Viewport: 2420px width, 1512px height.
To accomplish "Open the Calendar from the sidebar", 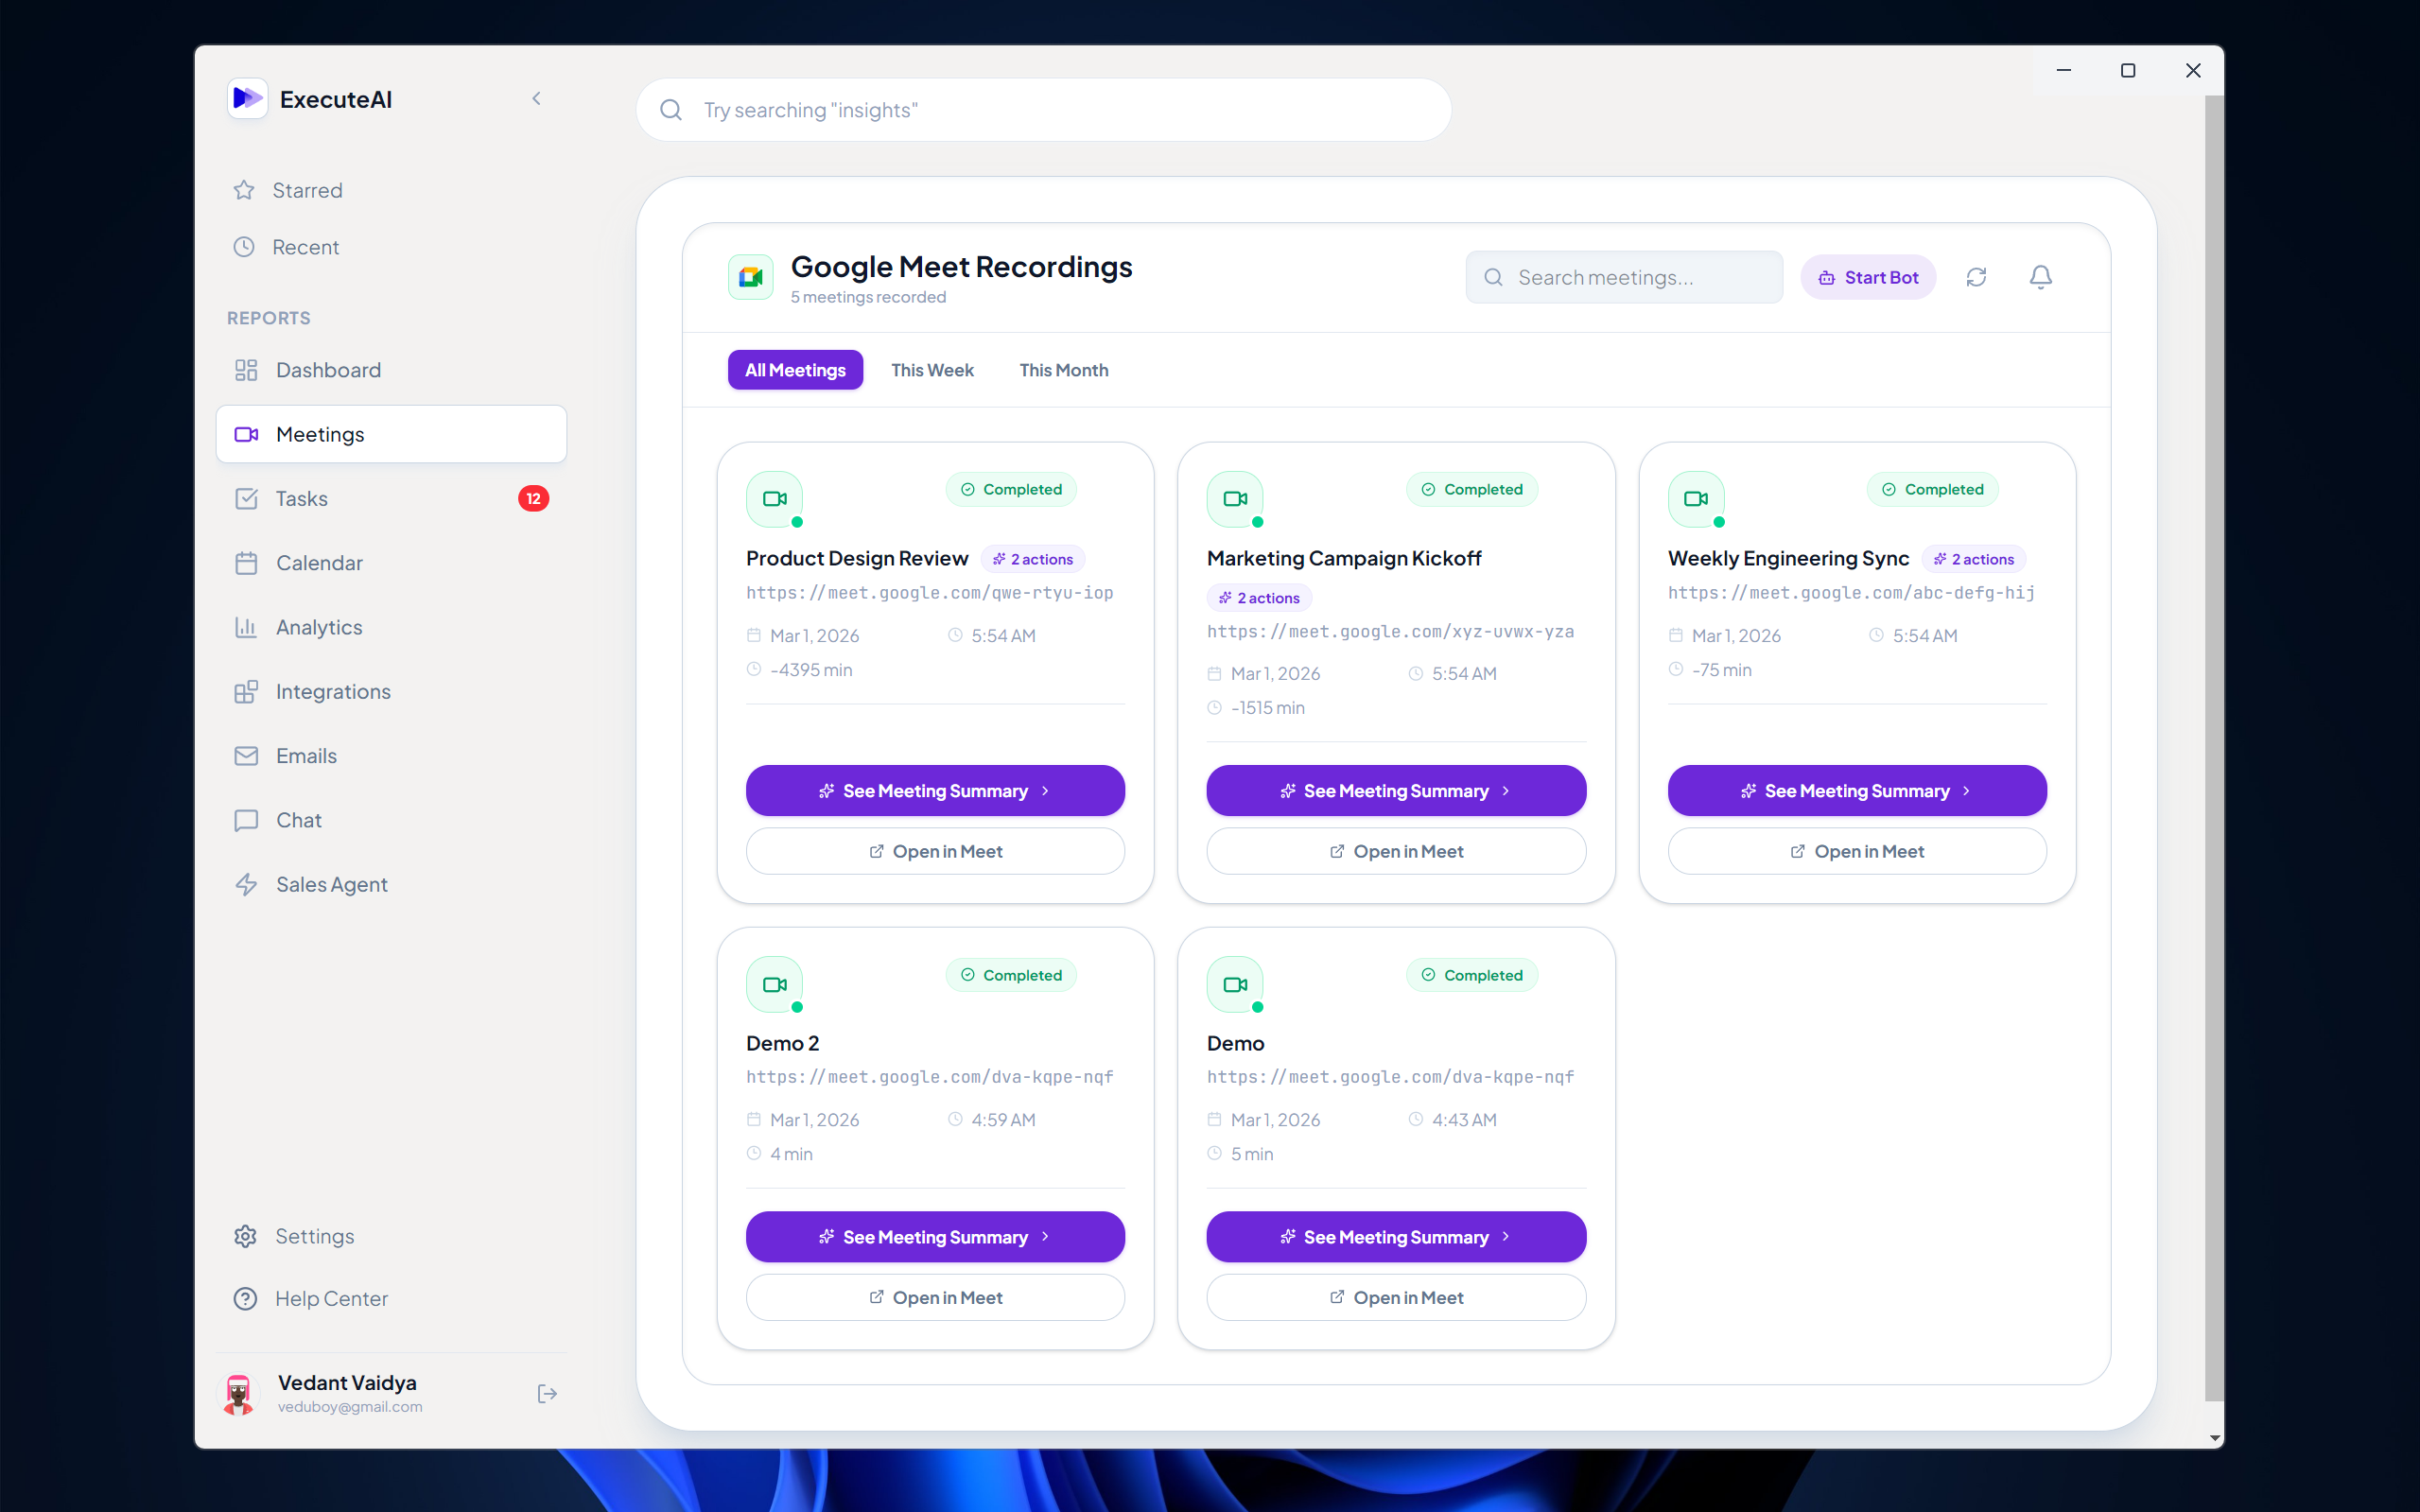I will [x=319, y=563].
